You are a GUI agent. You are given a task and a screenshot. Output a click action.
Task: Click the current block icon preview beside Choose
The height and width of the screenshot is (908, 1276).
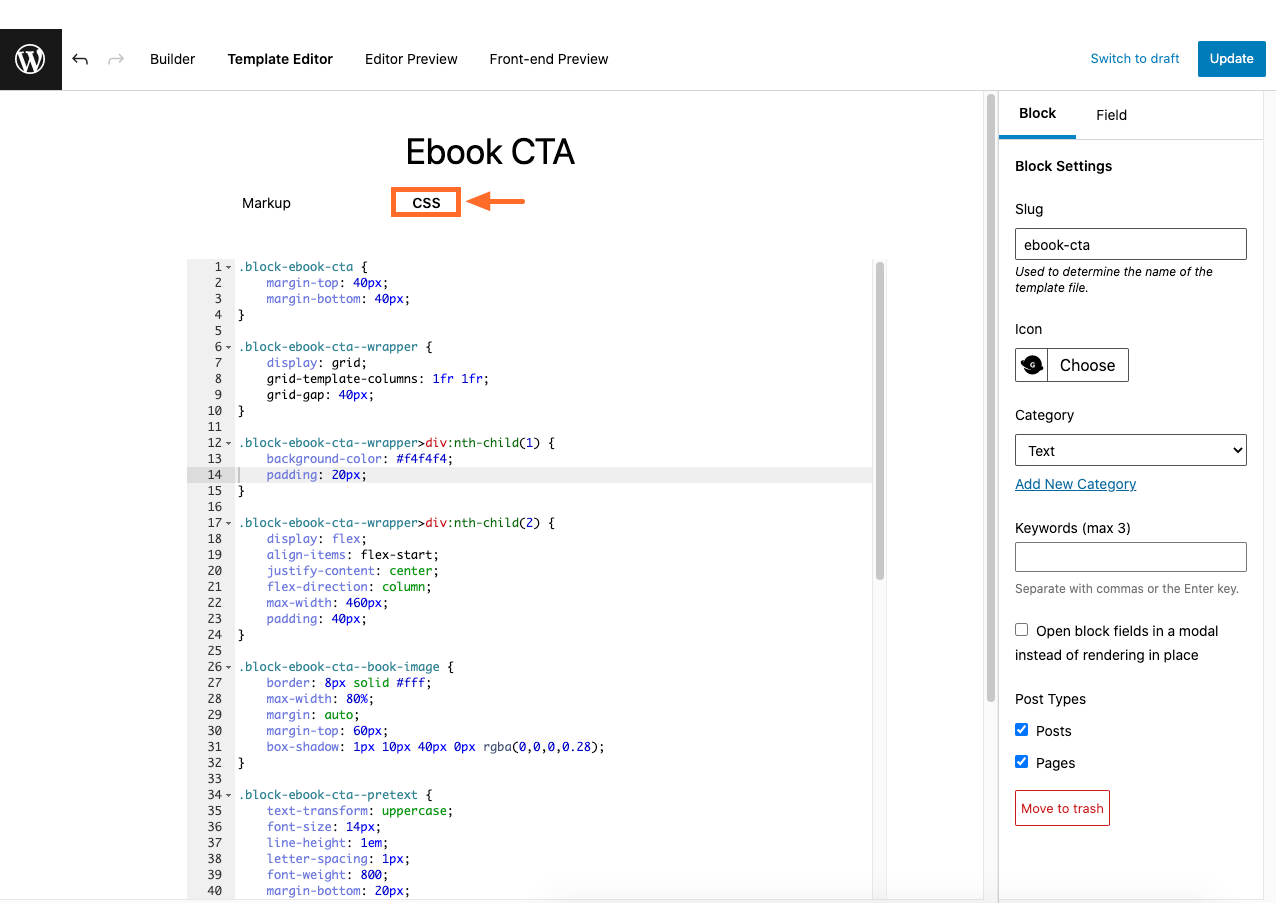[x=1031, y=365]
